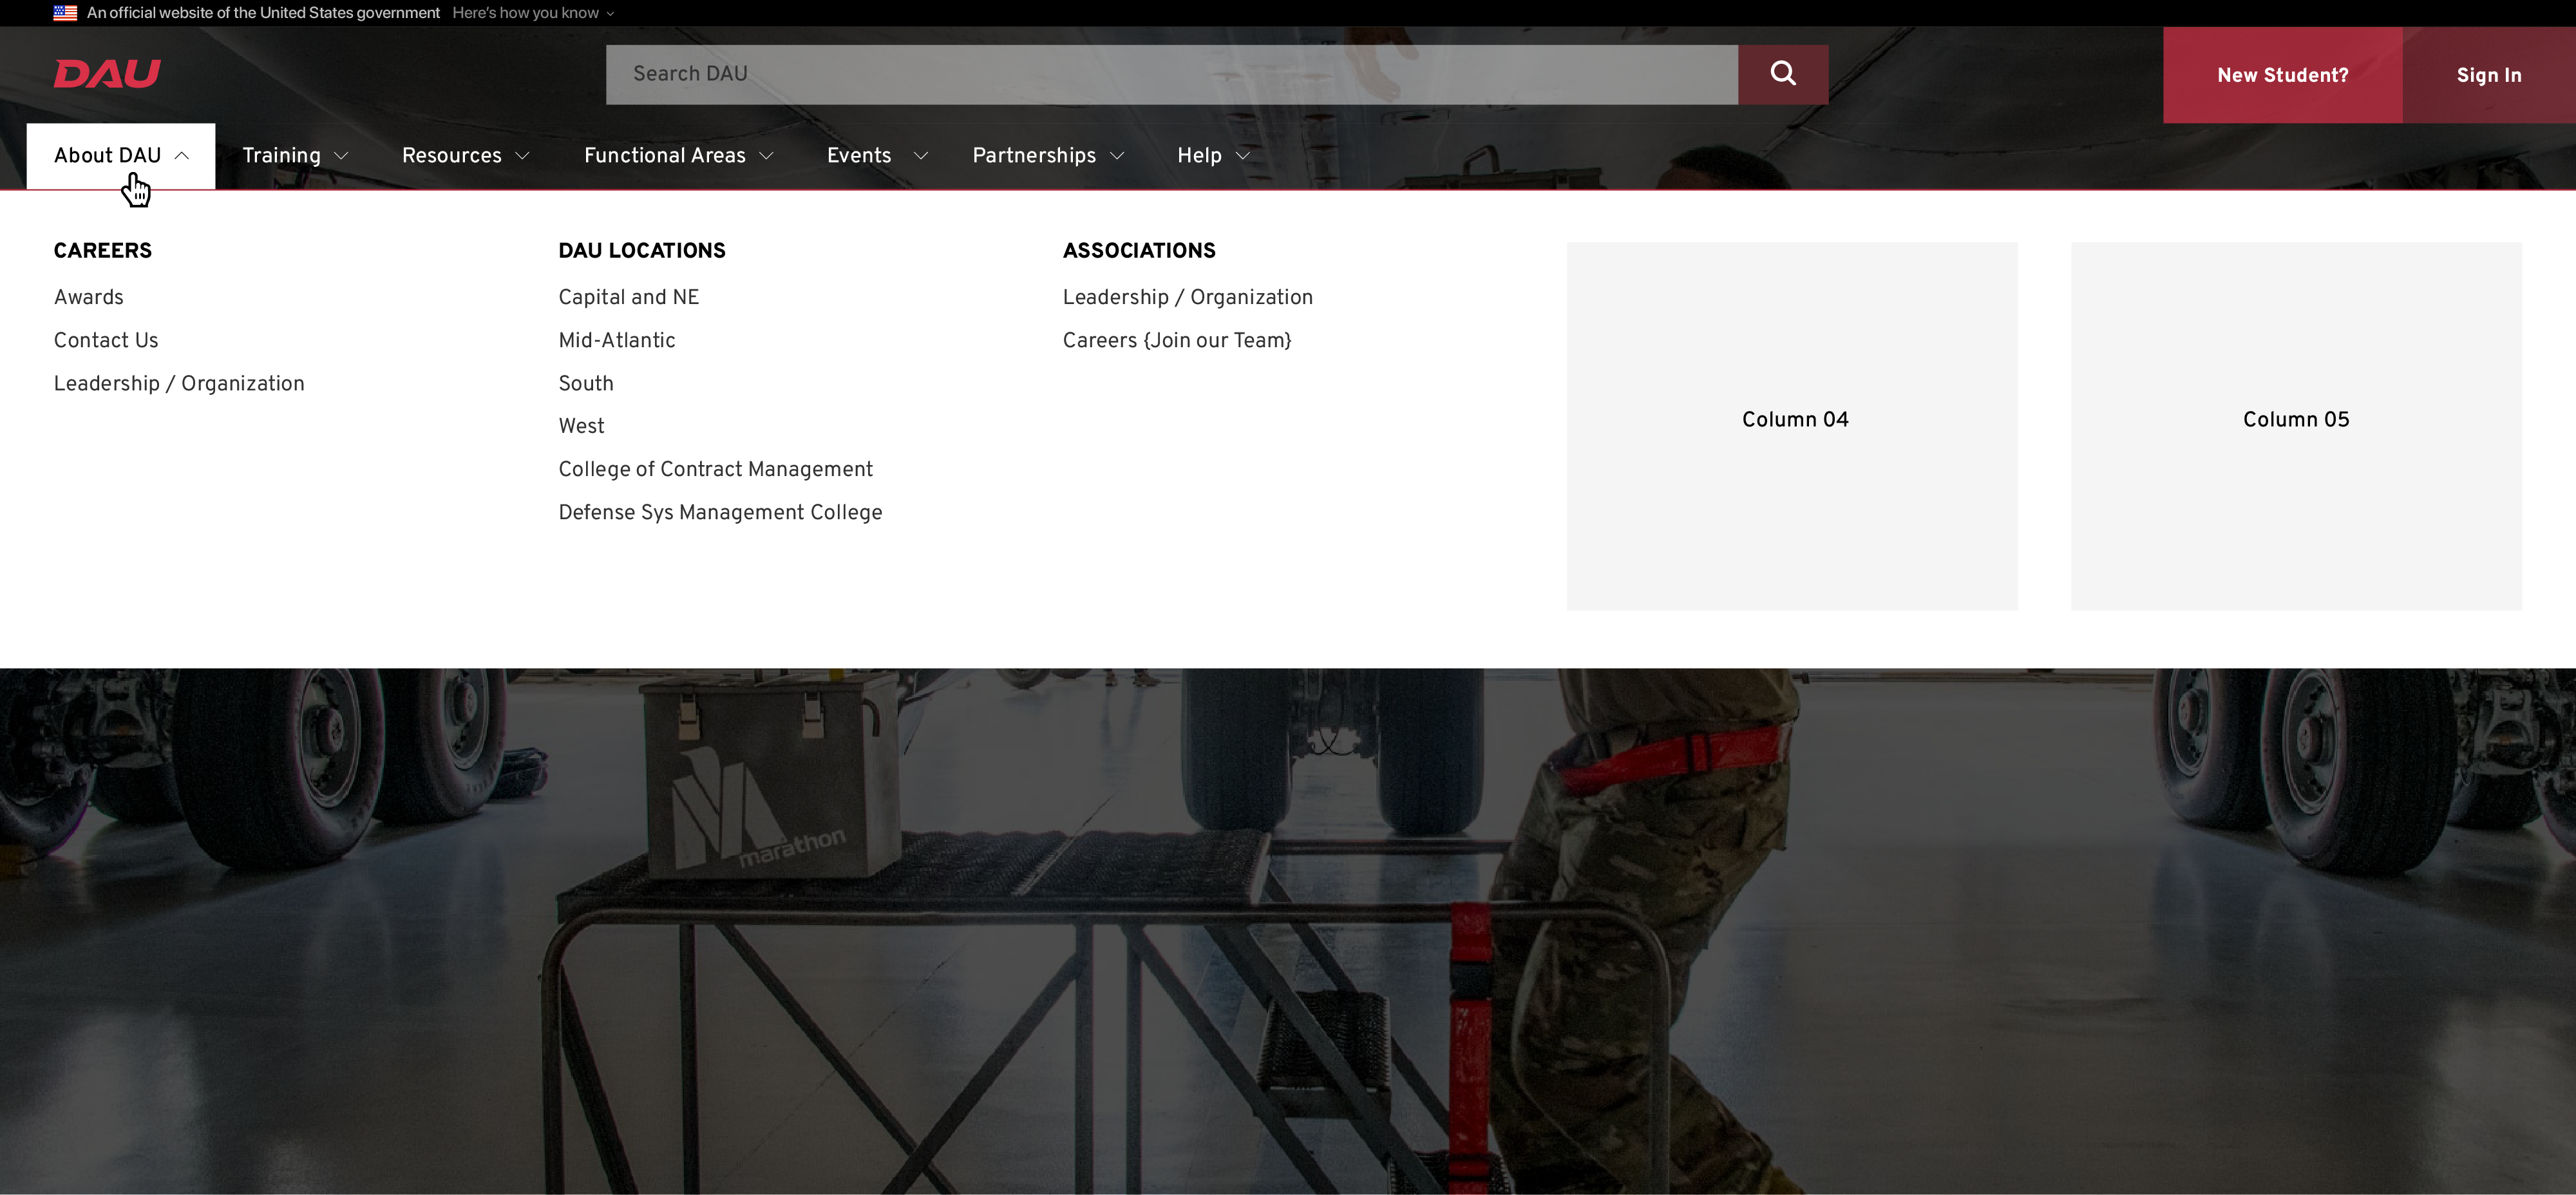Open the West location link
2576x1195 pixels.
point(581,426)
